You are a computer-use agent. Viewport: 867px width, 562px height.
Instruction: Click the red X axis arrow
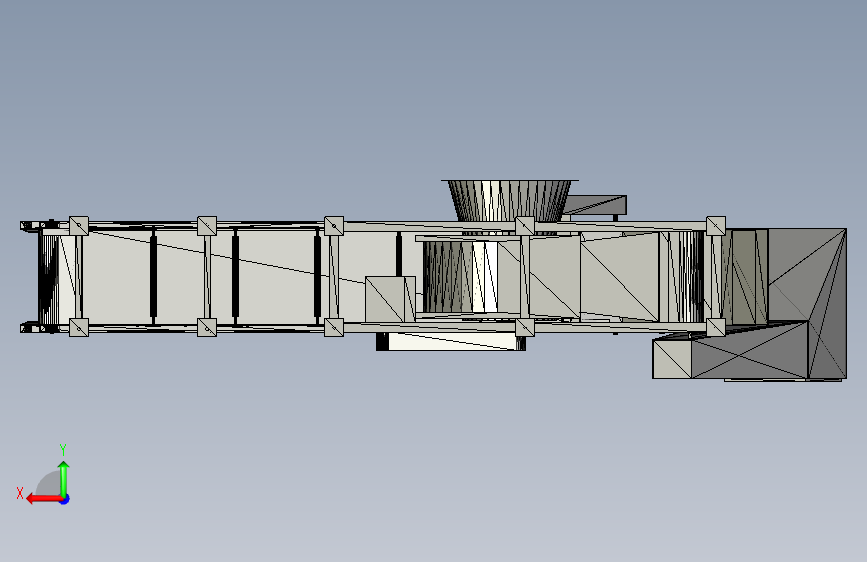(43, 499)
